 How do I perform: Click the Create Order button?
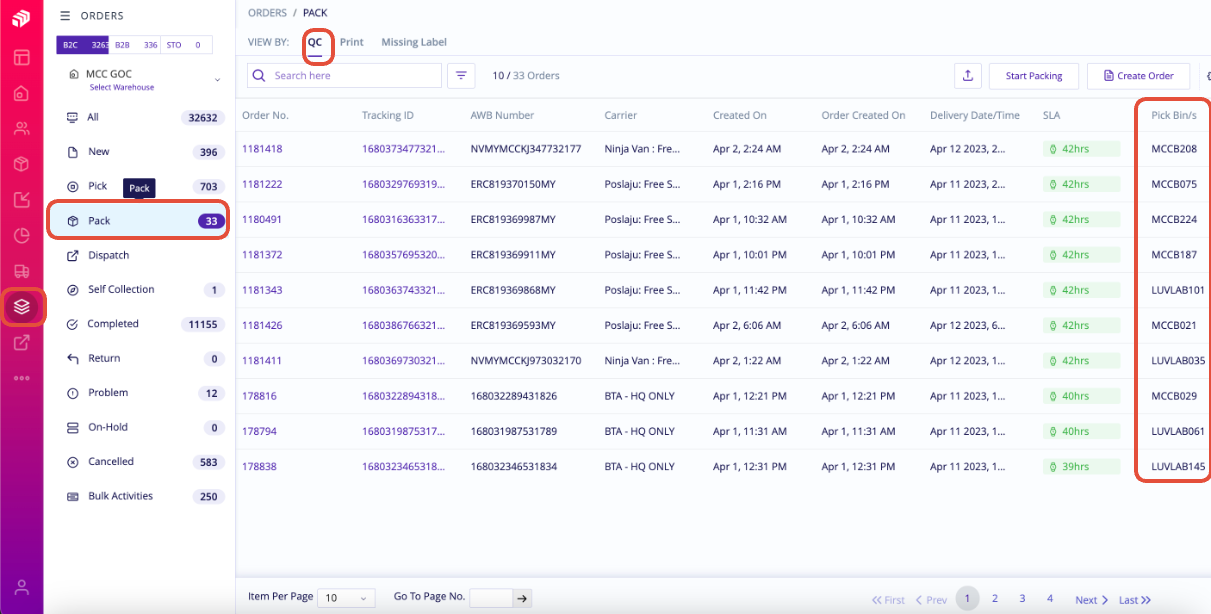[x=1139, y=76]
